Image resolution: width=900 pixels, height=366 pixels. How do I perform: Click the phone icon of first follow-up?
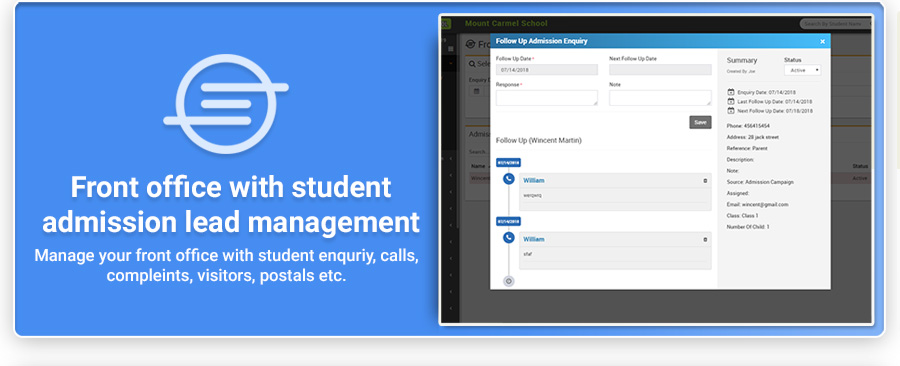tap(509, 179)
